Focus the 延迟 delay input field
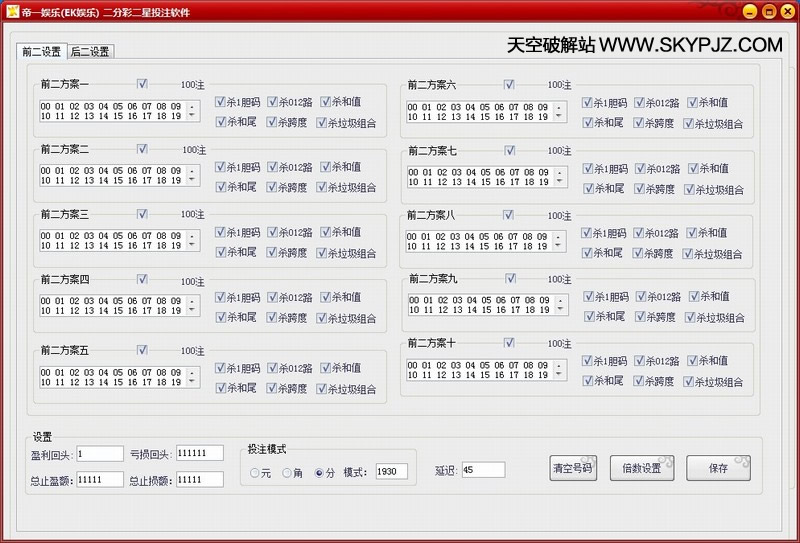 point(483,469)
